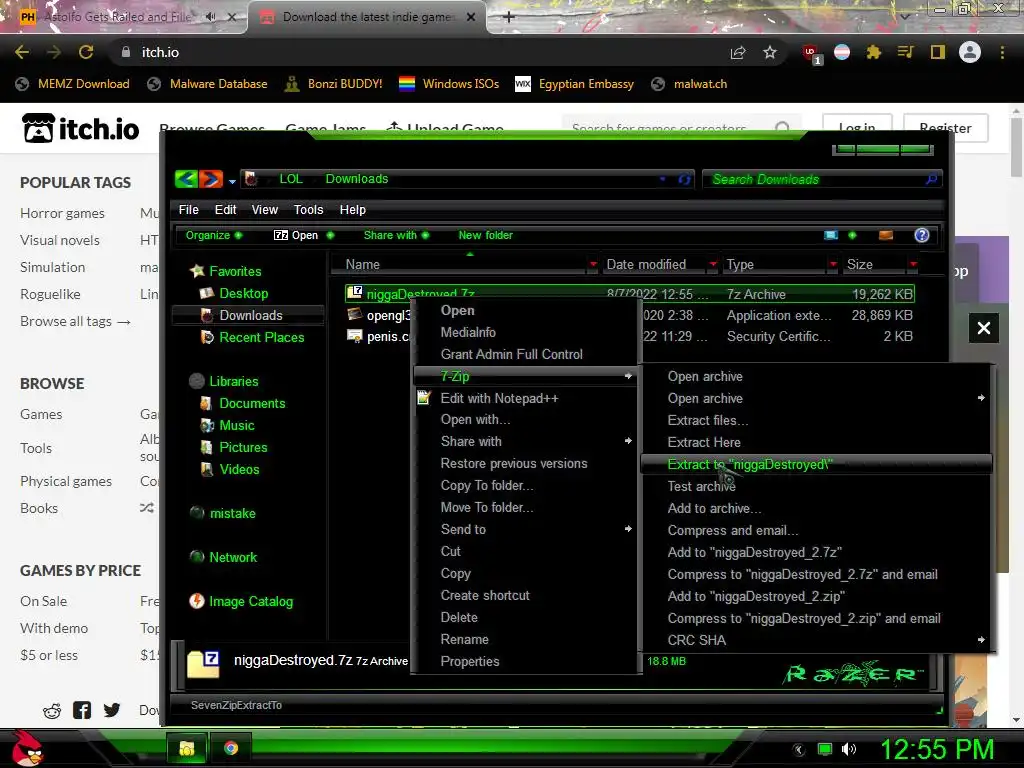
Task: Click the taskbar volume speaker icon
Action: (849, 749)
